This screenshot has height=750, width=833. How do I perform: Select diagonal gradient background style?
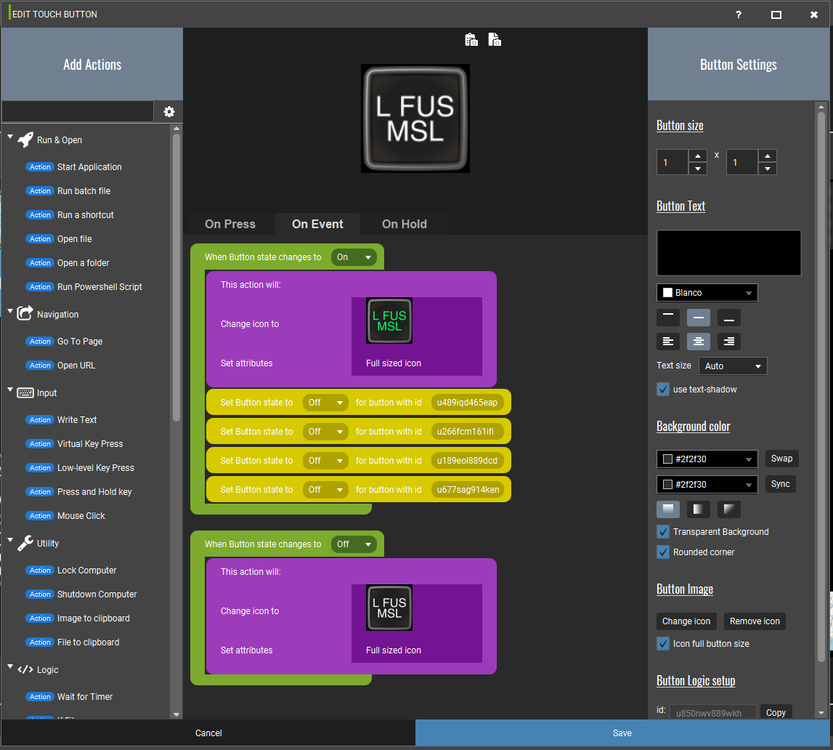729,509
